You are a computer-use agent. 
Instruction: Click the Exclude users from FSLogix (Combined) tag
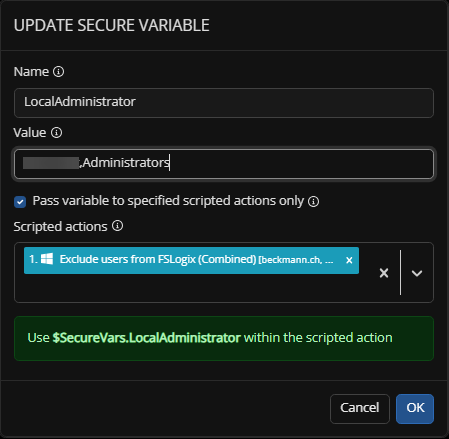click(191, 260)
